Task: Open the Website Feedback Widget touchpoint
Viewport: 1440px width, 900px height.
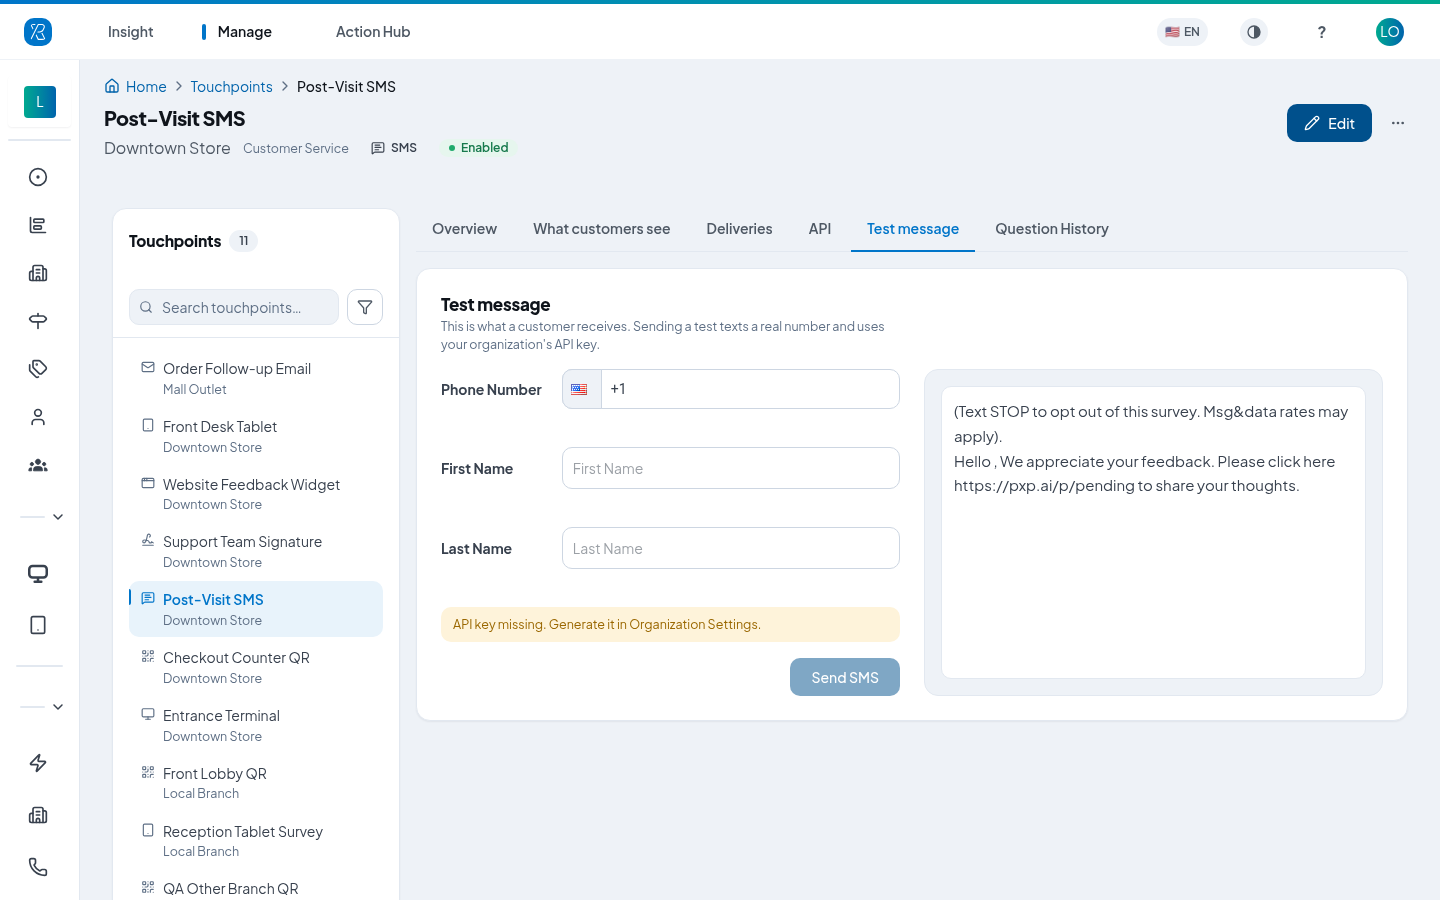Action: 256,494
